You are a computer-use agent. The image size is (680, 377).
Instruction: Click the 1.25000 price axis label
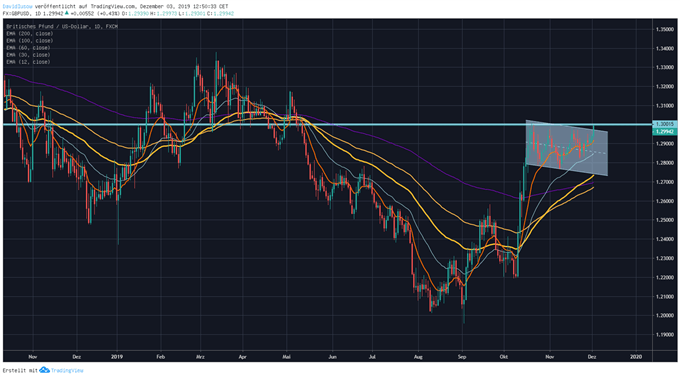click(x=664, y=220)
